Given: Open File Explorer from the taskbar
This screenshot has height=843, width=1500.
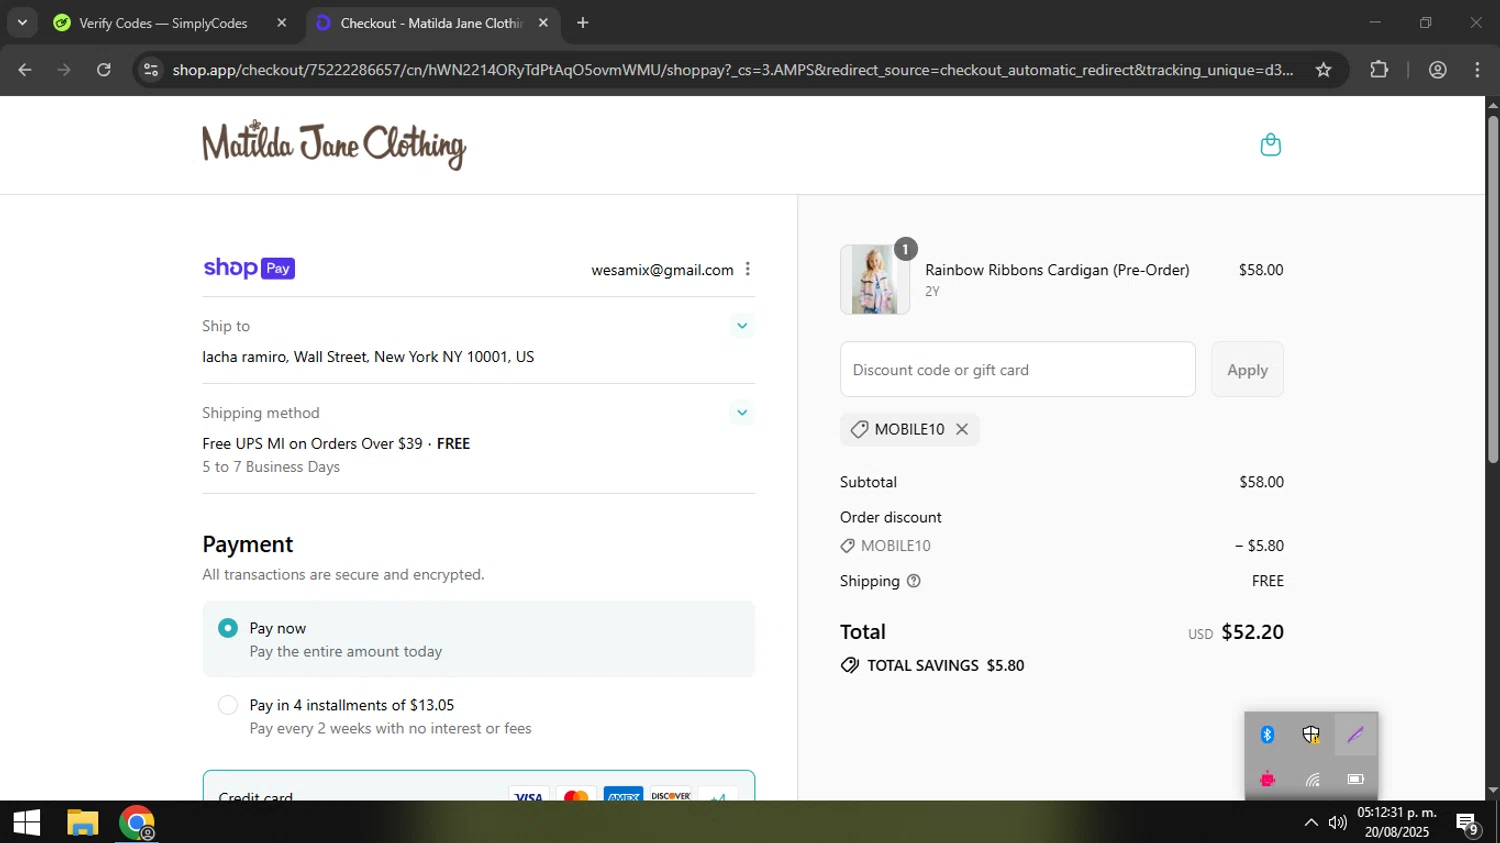Looking at the screenshot, I should point(82,823).
